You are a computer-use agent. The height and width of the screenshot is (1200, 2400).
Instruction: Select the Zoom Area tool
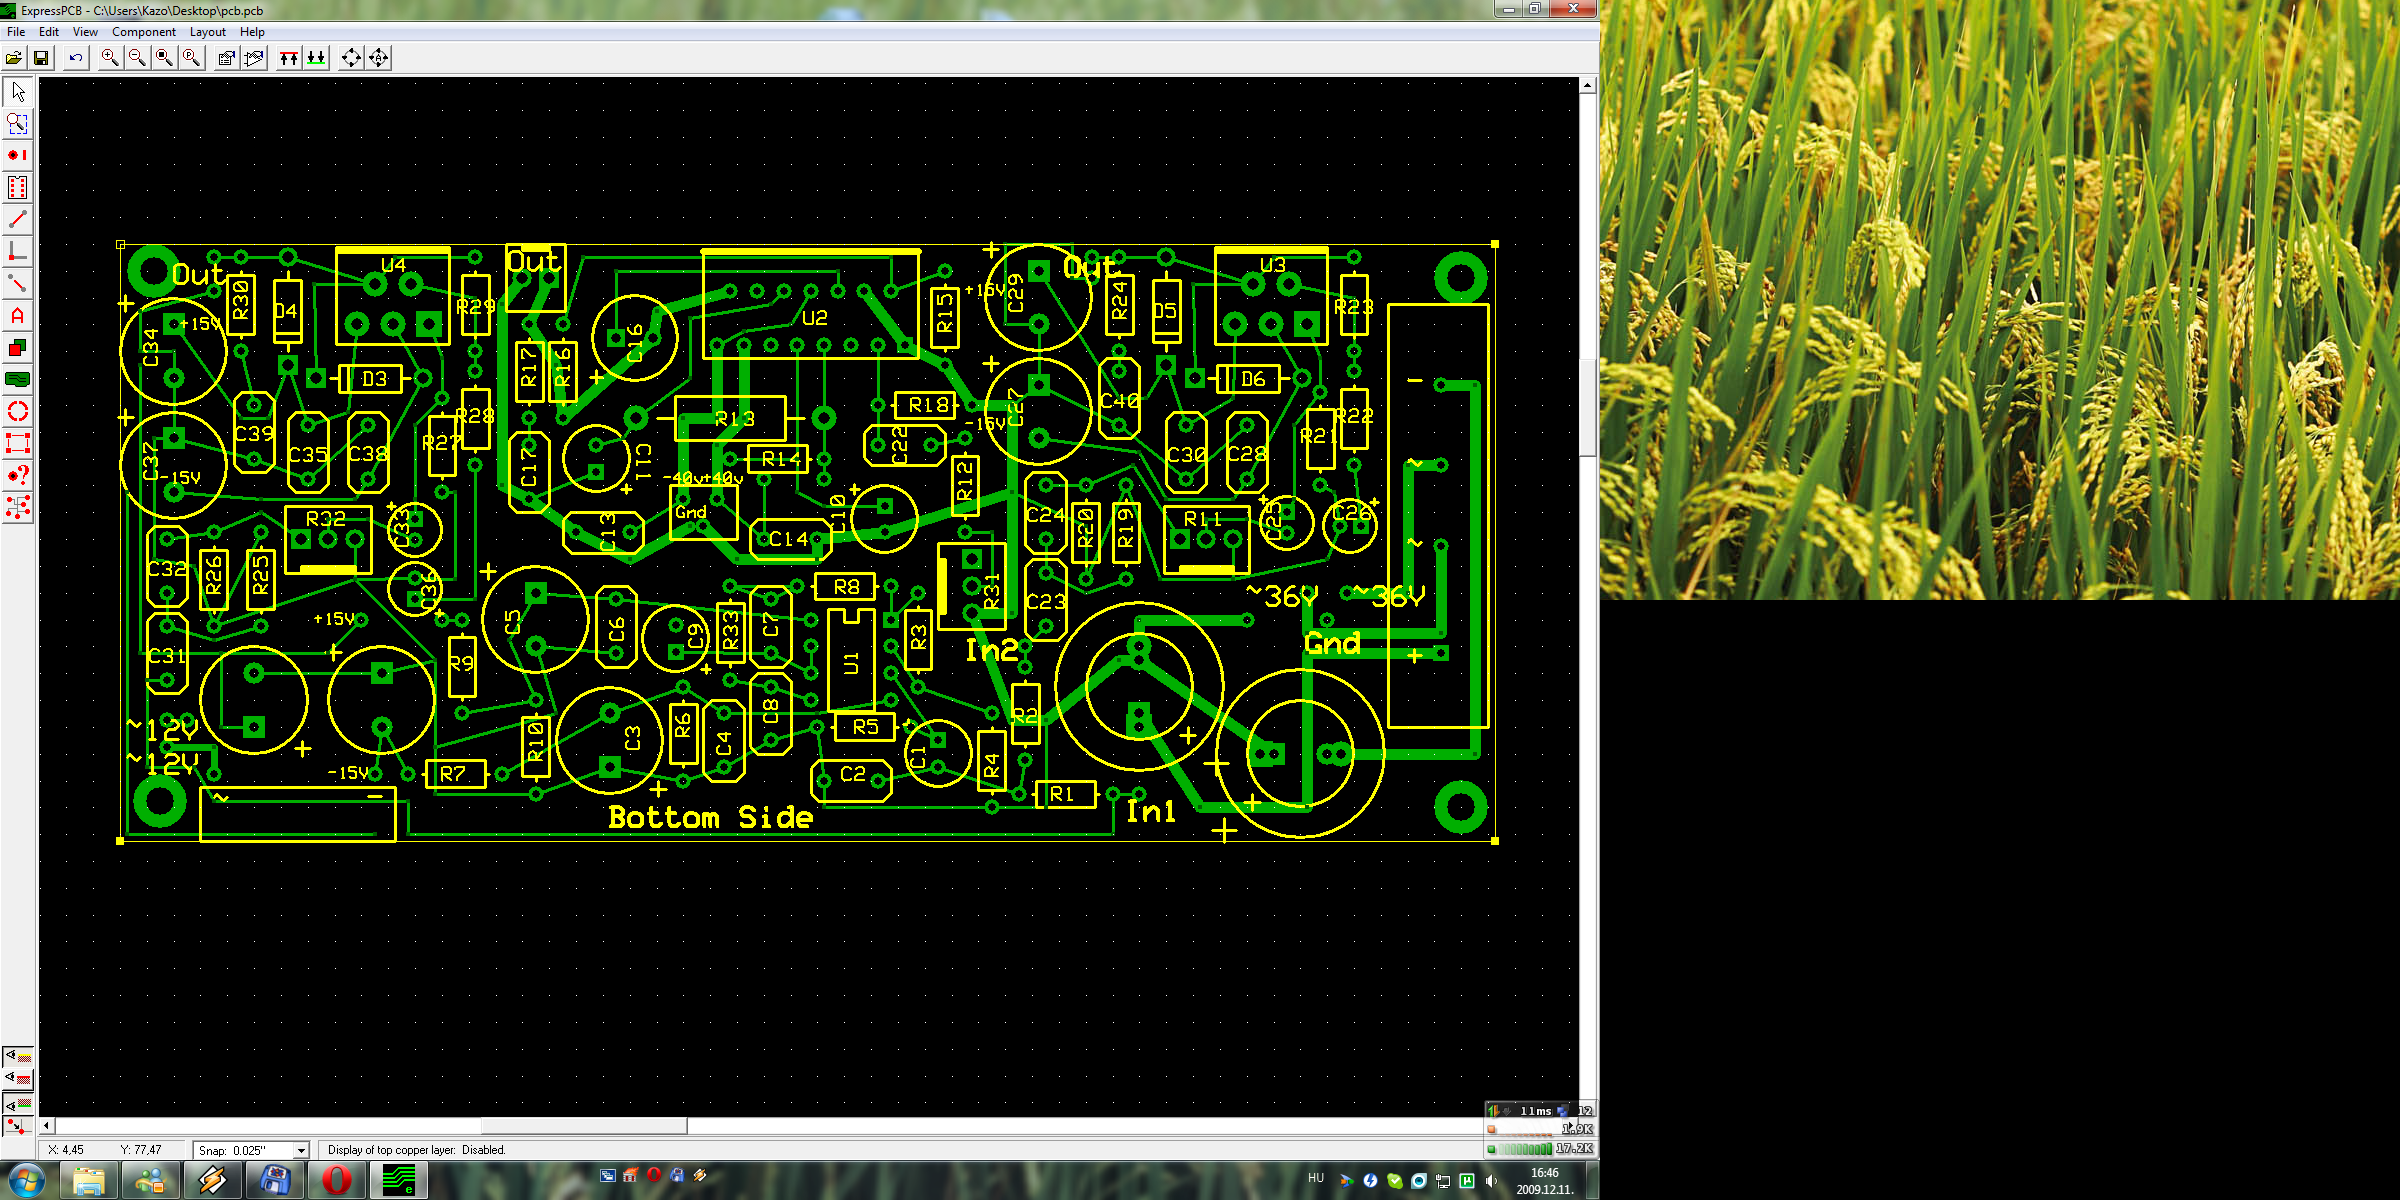coord(17,123)
